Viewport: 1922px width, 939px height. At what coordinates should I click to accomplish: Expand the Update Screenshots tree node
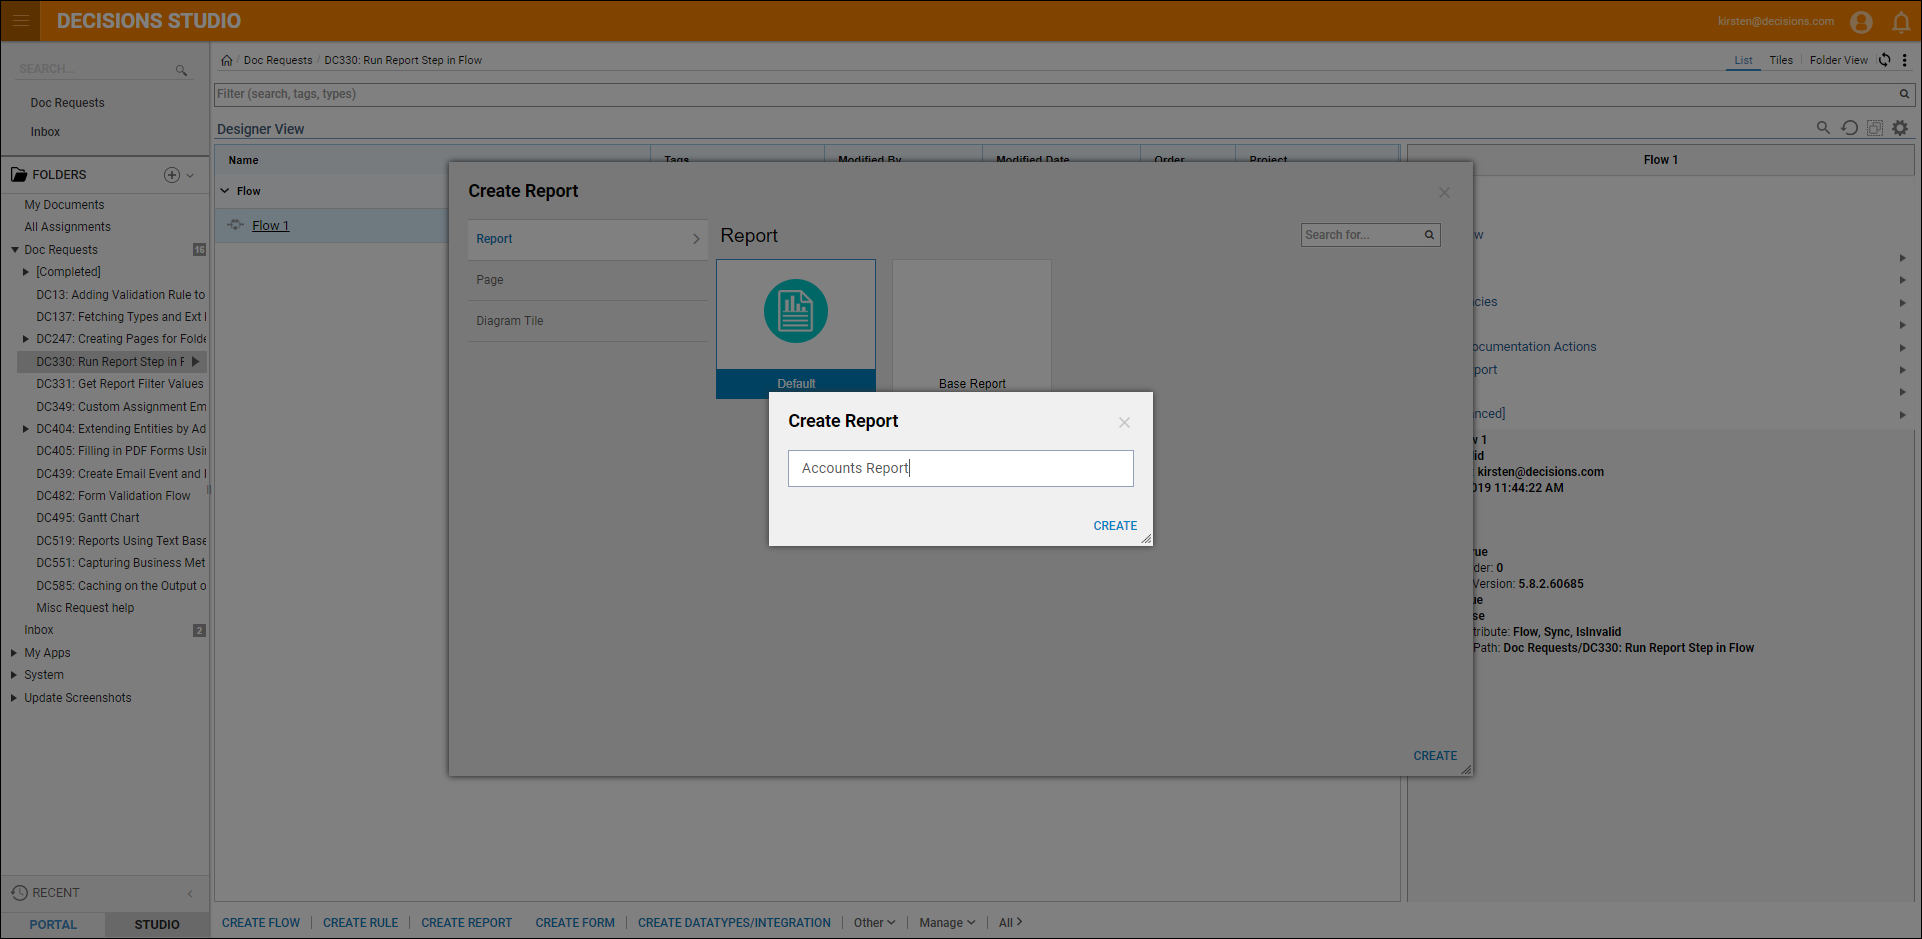click(14, 698)
